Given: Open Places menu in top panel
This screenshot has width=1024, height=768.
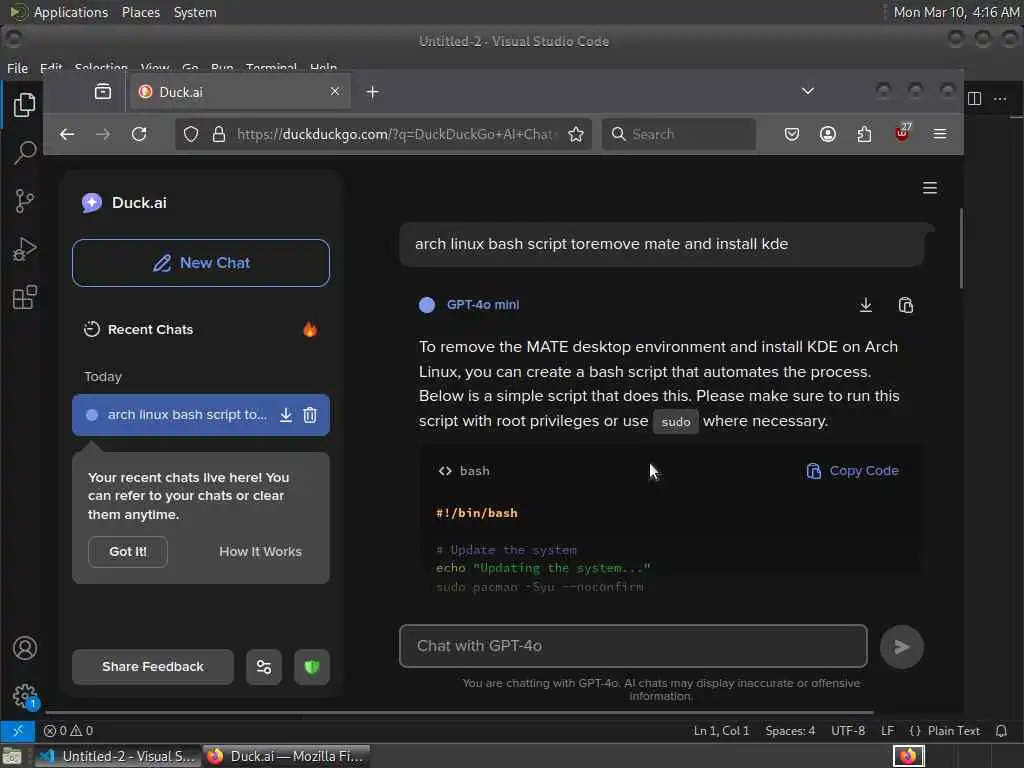Looking at the screenshot, I should [141, 12].
